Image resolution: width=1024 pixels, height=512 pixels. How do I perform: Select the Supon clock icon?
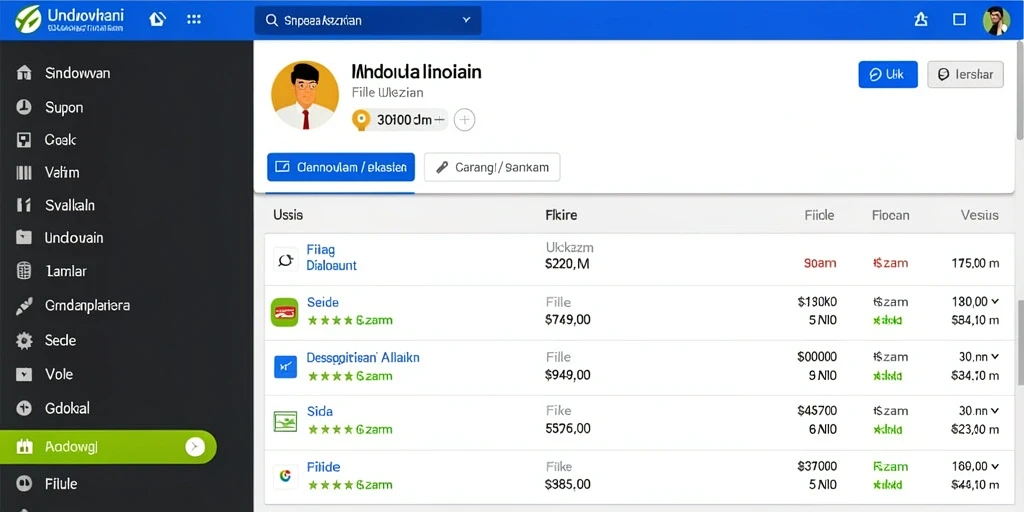[24, 107]
